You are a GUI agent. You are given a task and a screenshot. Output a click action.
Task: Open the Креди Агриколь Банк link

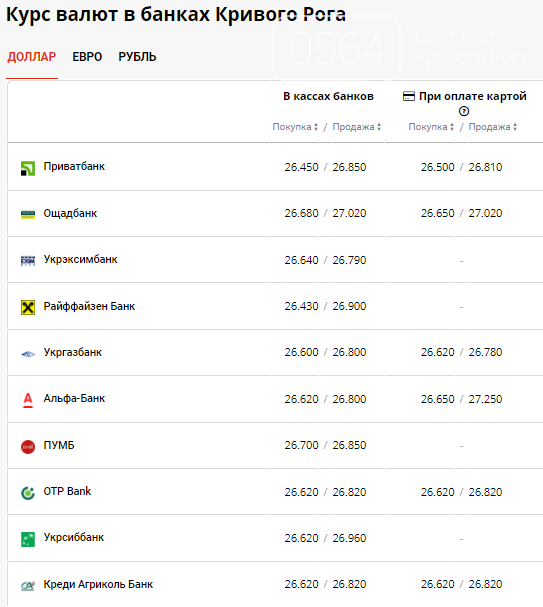click(98, 584)
